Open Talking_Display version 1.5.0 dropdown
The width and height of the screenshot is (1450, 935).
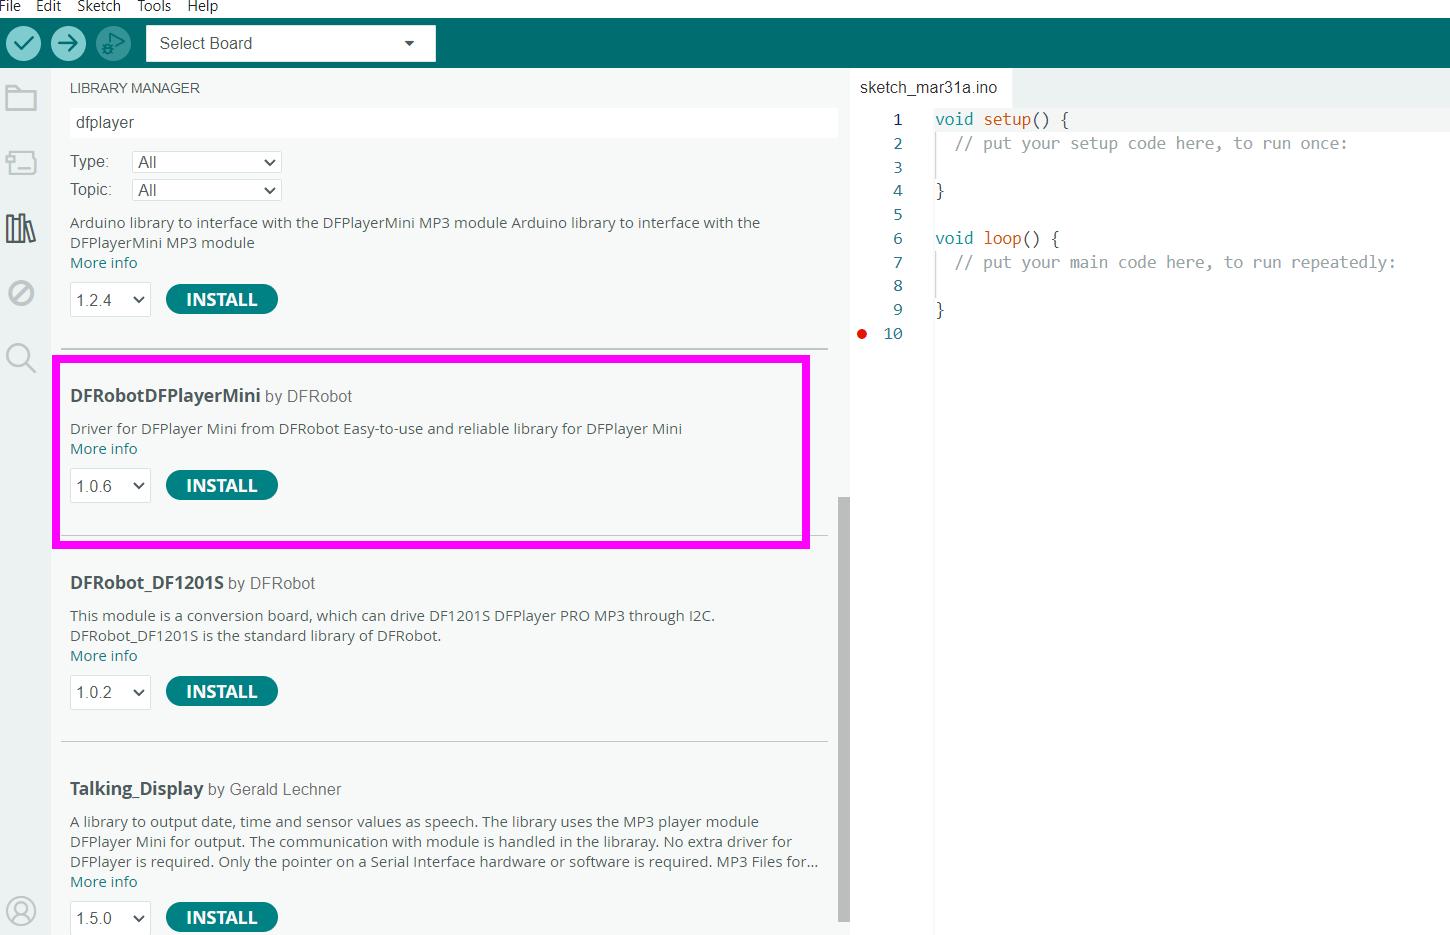pyautogui.click(x=110, y=918)
